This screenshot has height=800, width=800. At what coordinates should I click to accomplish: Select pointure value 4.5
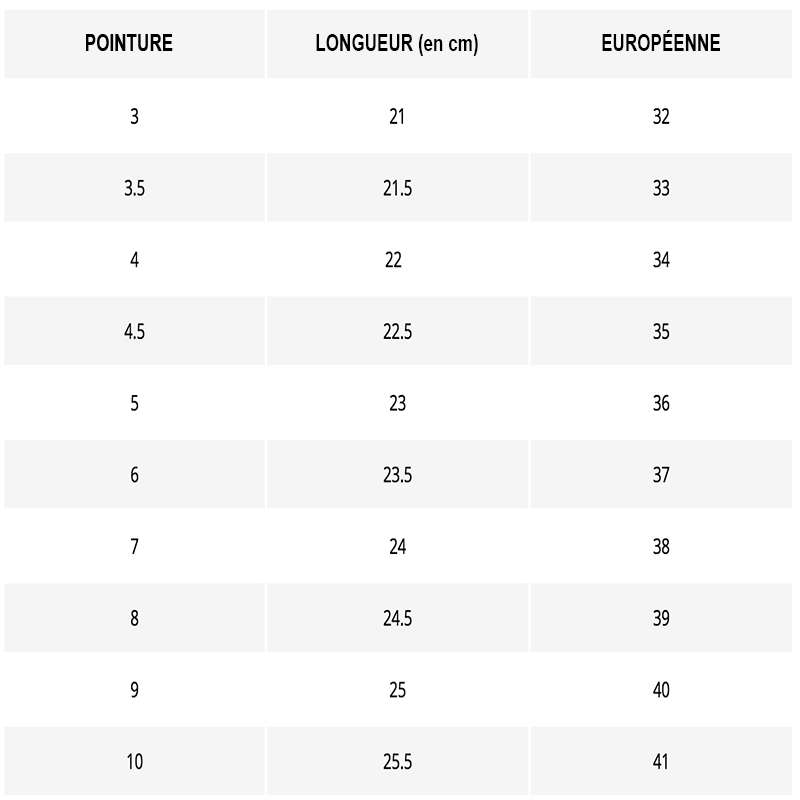(x=135, y=332)
